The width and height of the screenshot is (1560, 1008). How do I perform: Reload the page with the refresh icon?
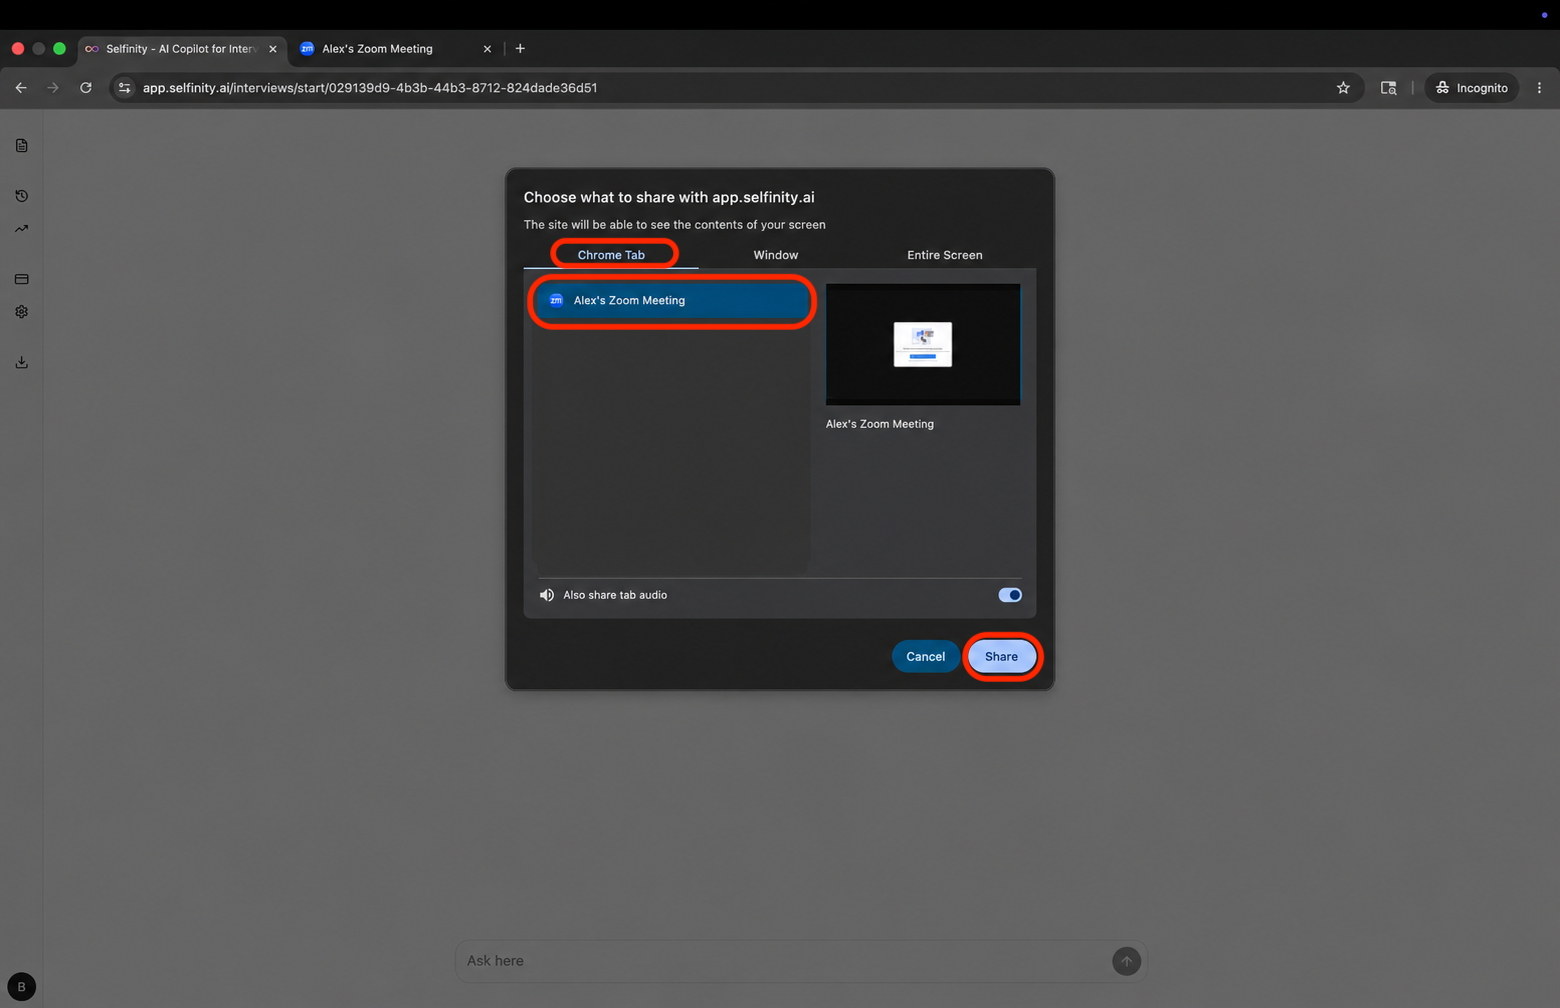(x=86, y=88)
